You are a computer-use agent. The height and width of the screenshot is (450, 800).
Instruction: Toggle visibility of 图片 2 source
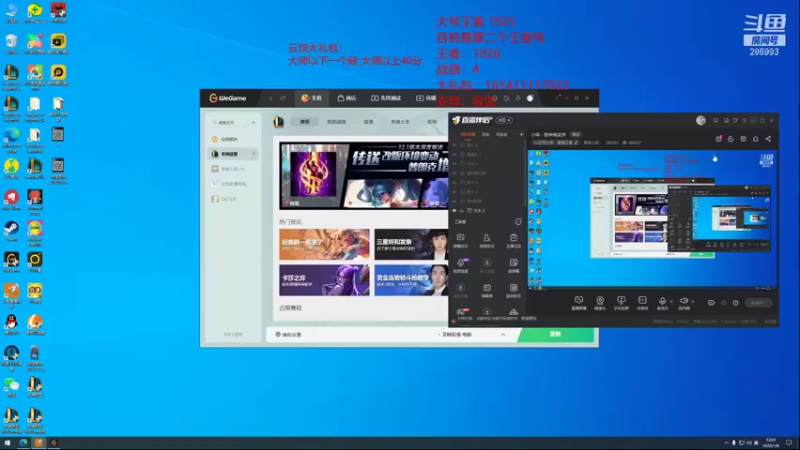pyautogui.click(x=454, y=192)
